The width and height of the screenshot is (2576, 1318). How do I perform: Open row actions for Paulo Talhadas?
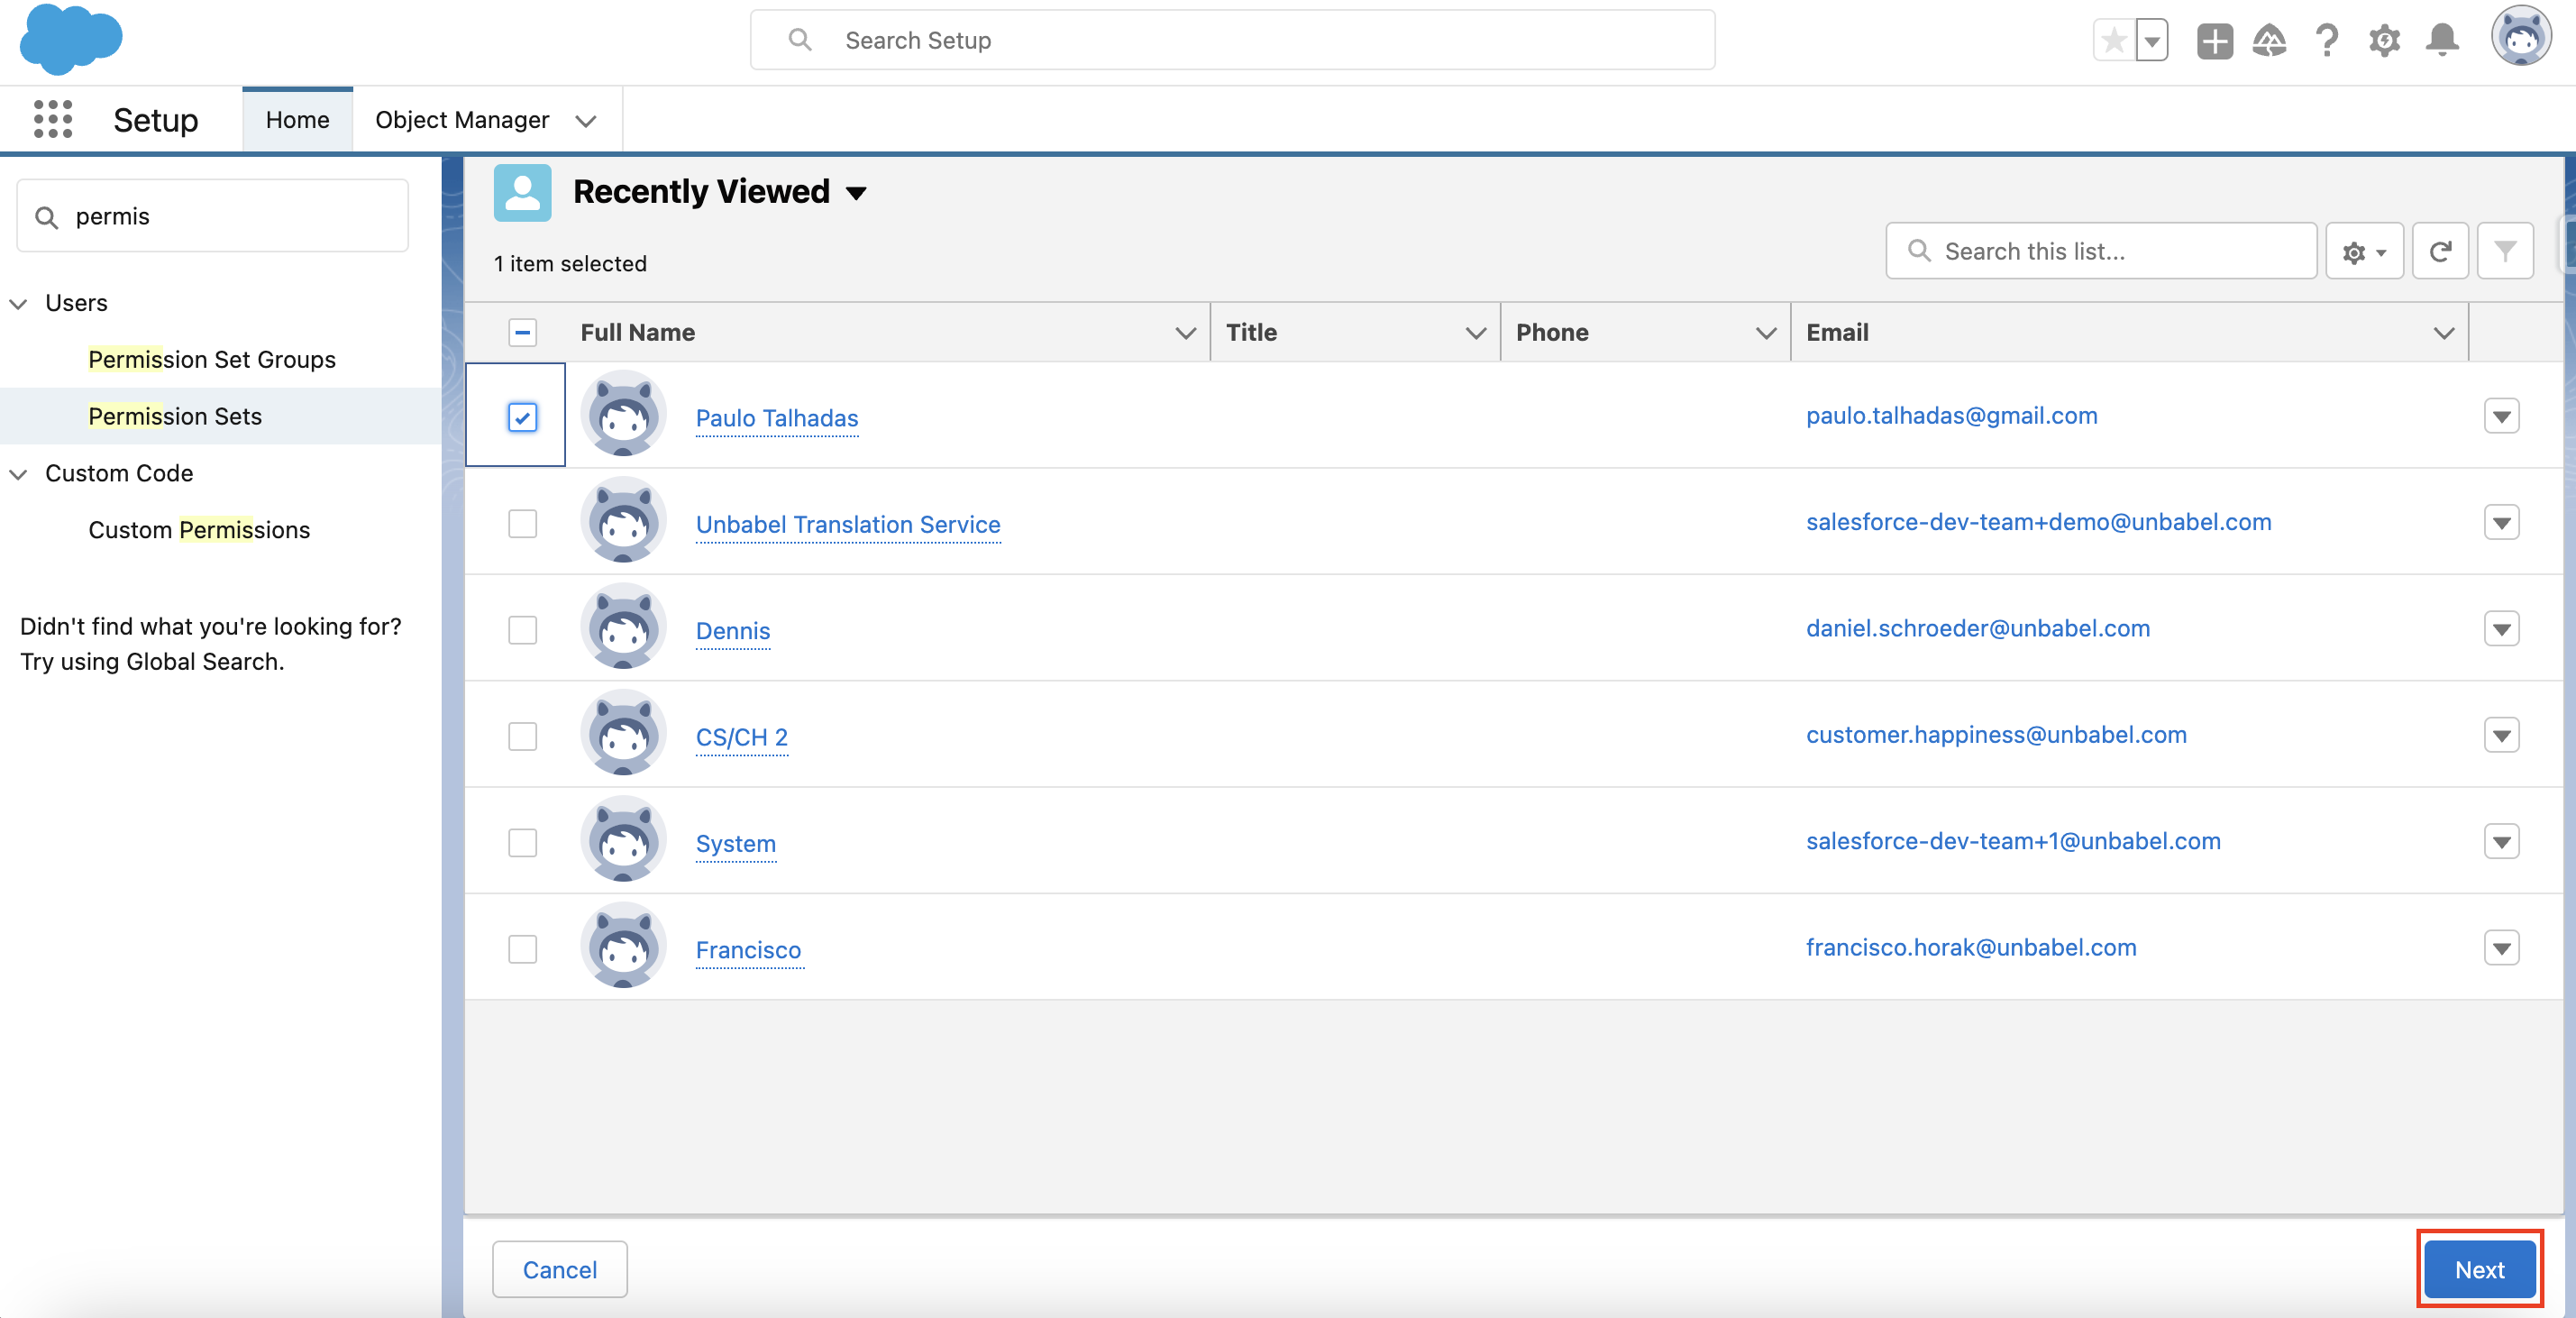2501,416
